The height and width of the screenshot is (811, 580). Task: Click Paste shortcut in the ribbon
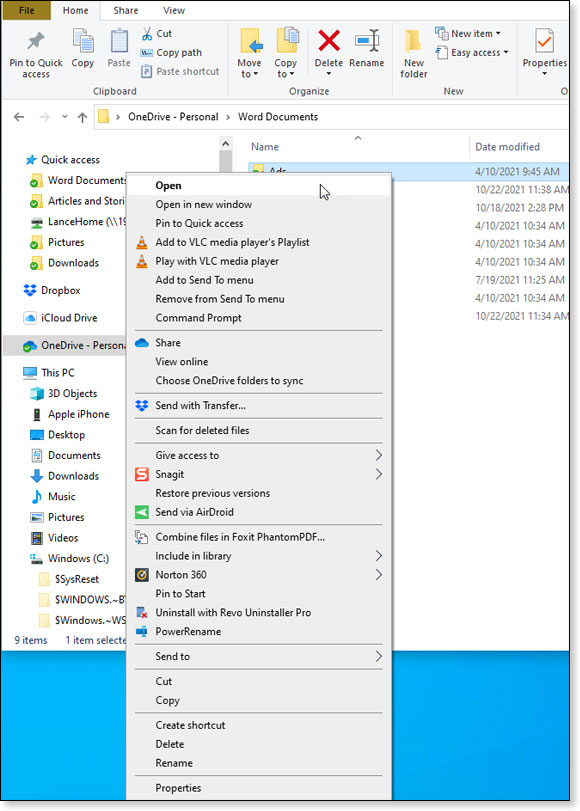pyautogui.click(x=181, y=71)
